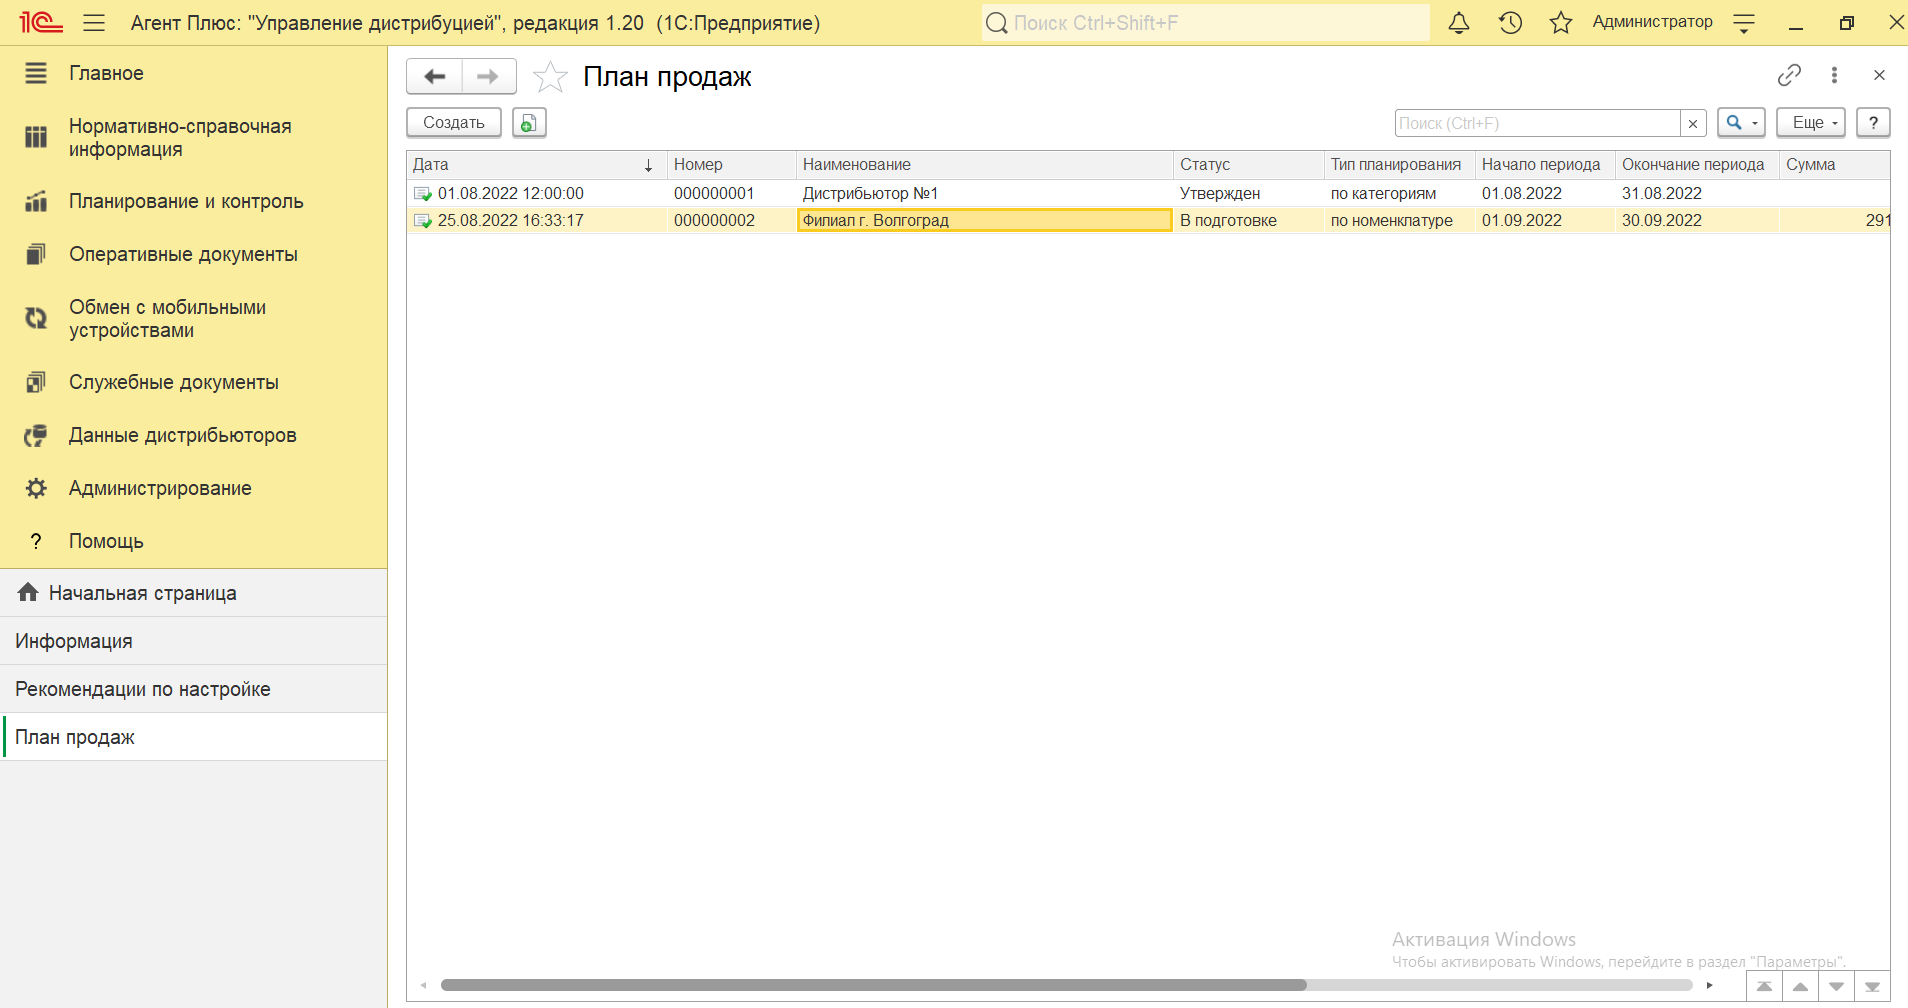Open the settings lines icon beside Администратор
The width and height of the screenshot is (1908, 1008).
1744,23
